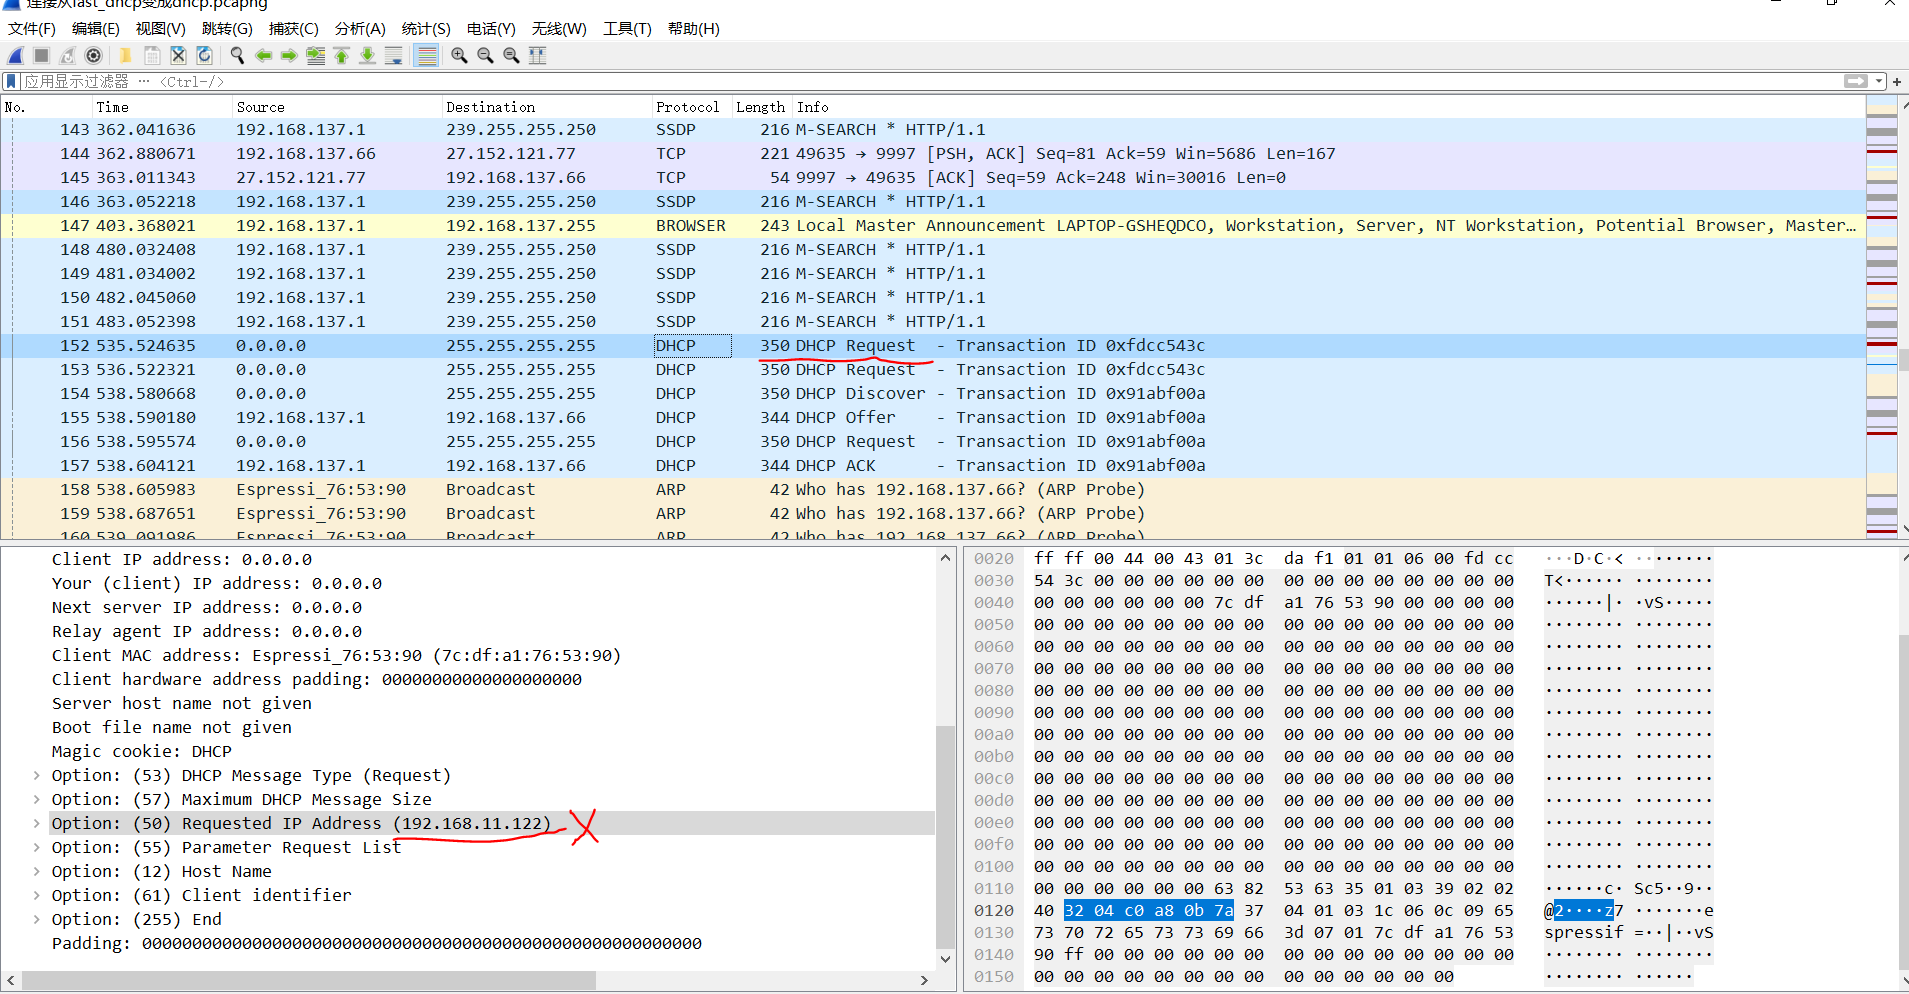Open a capture file via folder icon

point(126,56)
